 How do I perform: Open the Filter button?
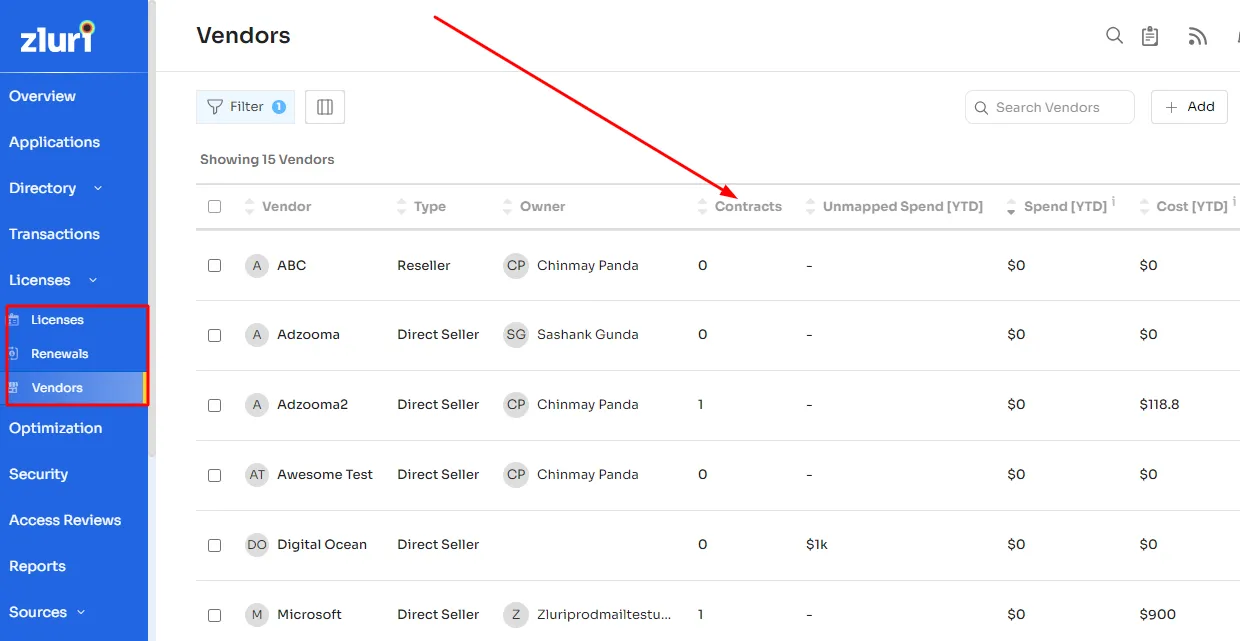[x=245, y=107]
